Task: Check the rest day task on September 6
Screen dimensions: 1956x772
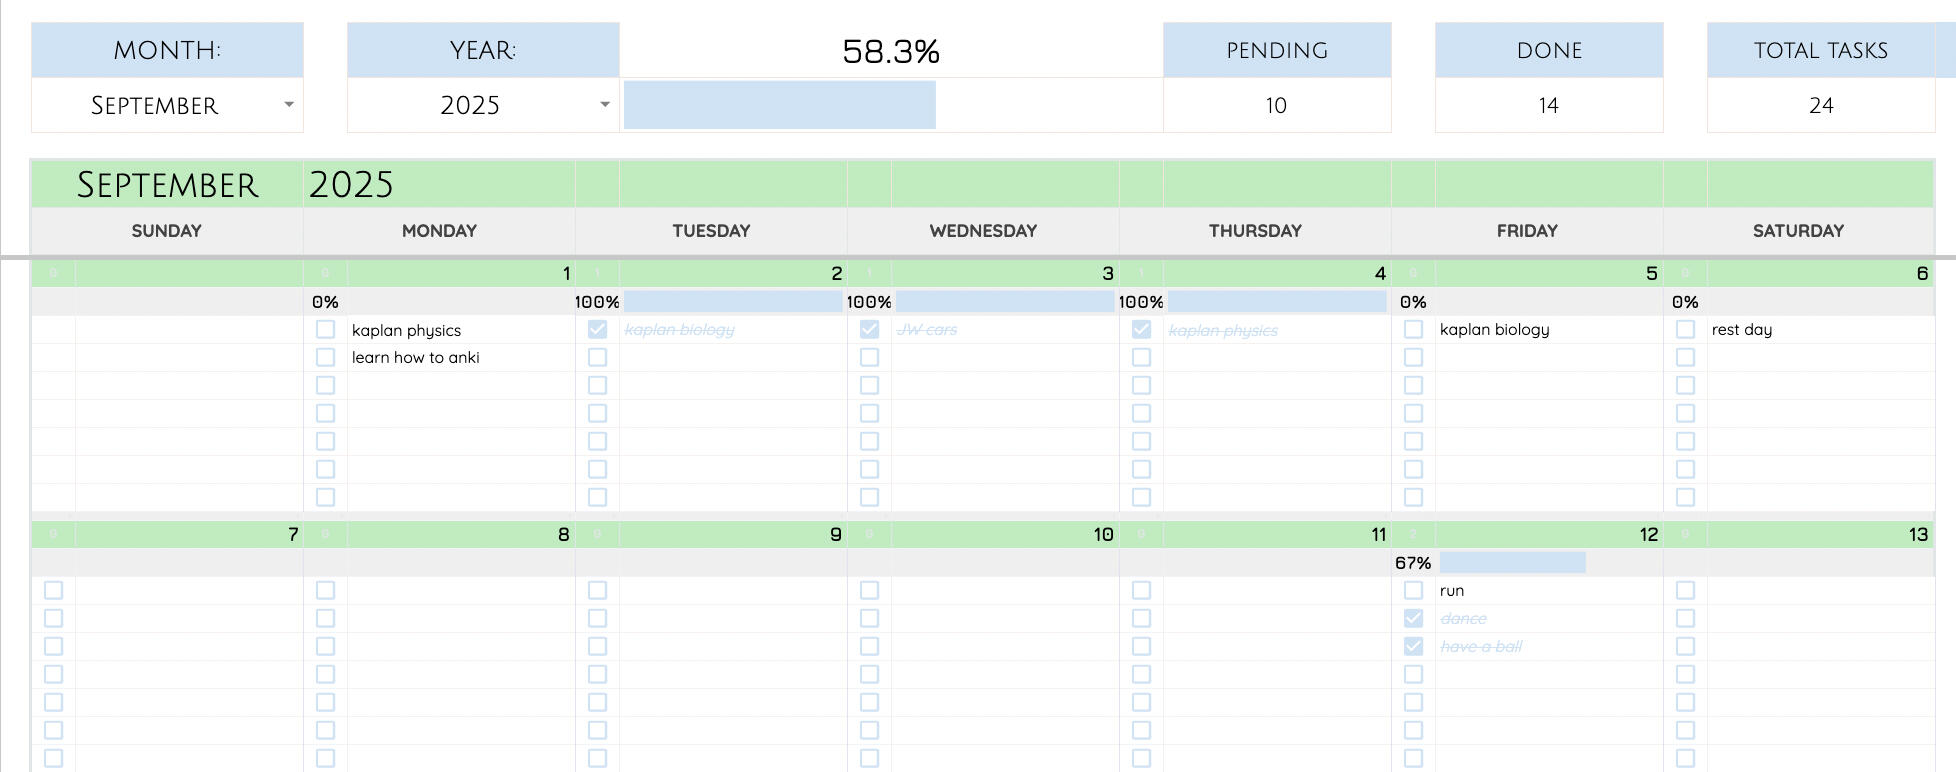Action: 1686,329
